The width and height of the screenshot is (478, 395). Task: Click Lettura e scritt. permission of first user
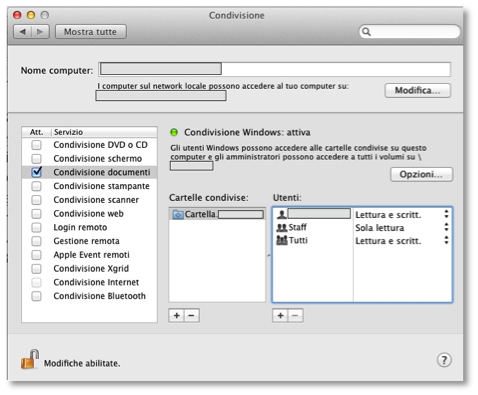(388, 215)
